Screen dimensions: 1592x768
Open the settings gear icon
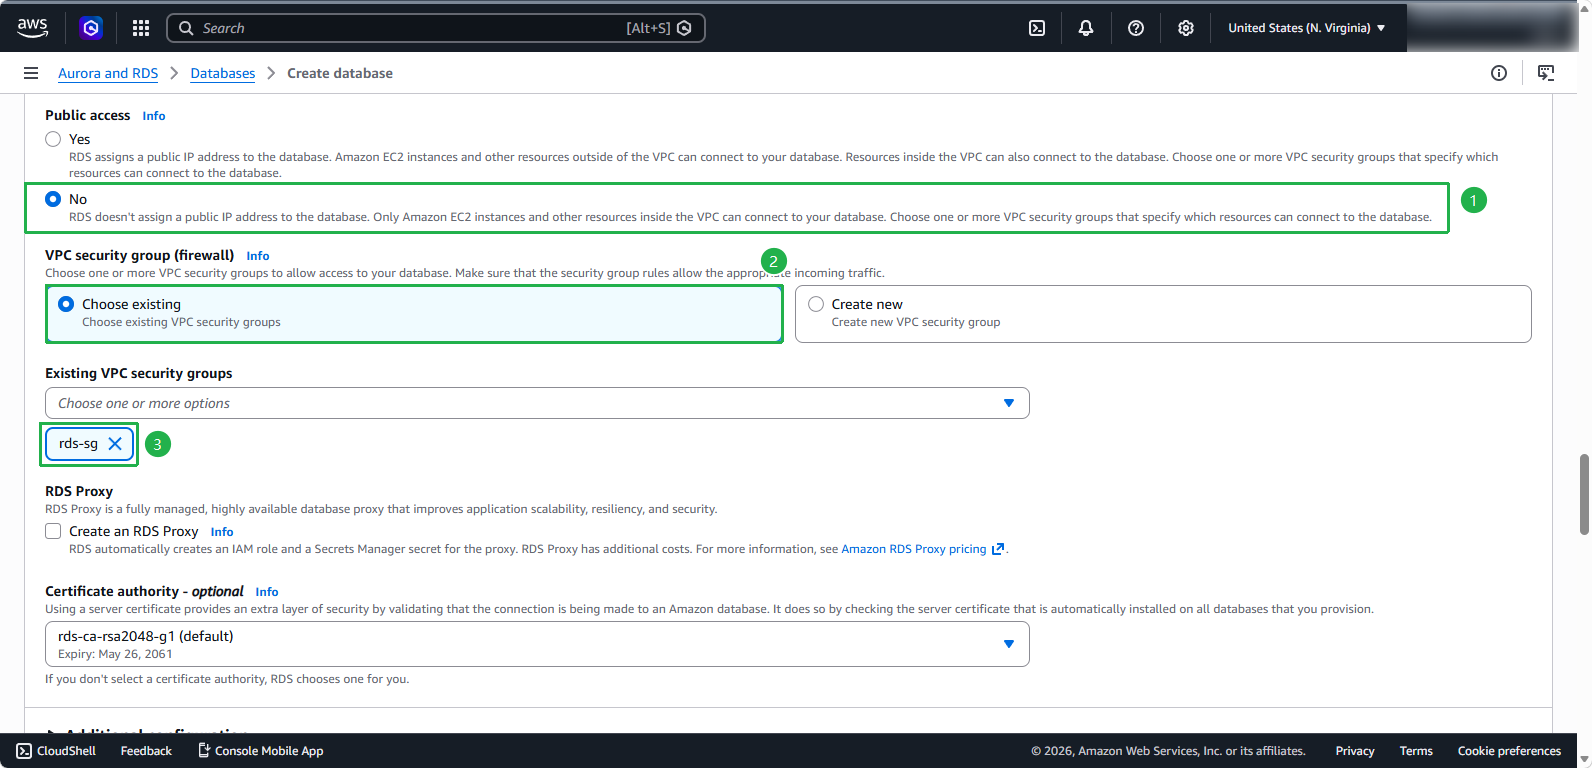pyautogui.click(x=1186, y=28)
